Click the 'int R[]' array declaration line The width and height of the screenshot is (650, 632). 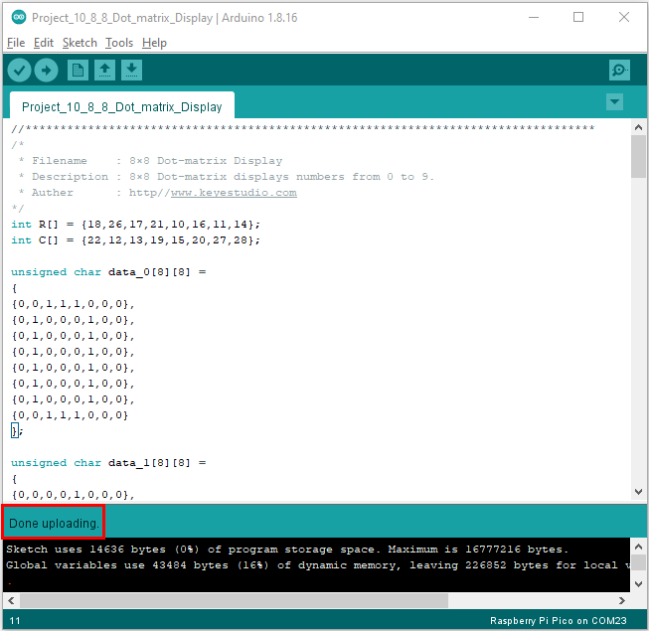point(136,224)
